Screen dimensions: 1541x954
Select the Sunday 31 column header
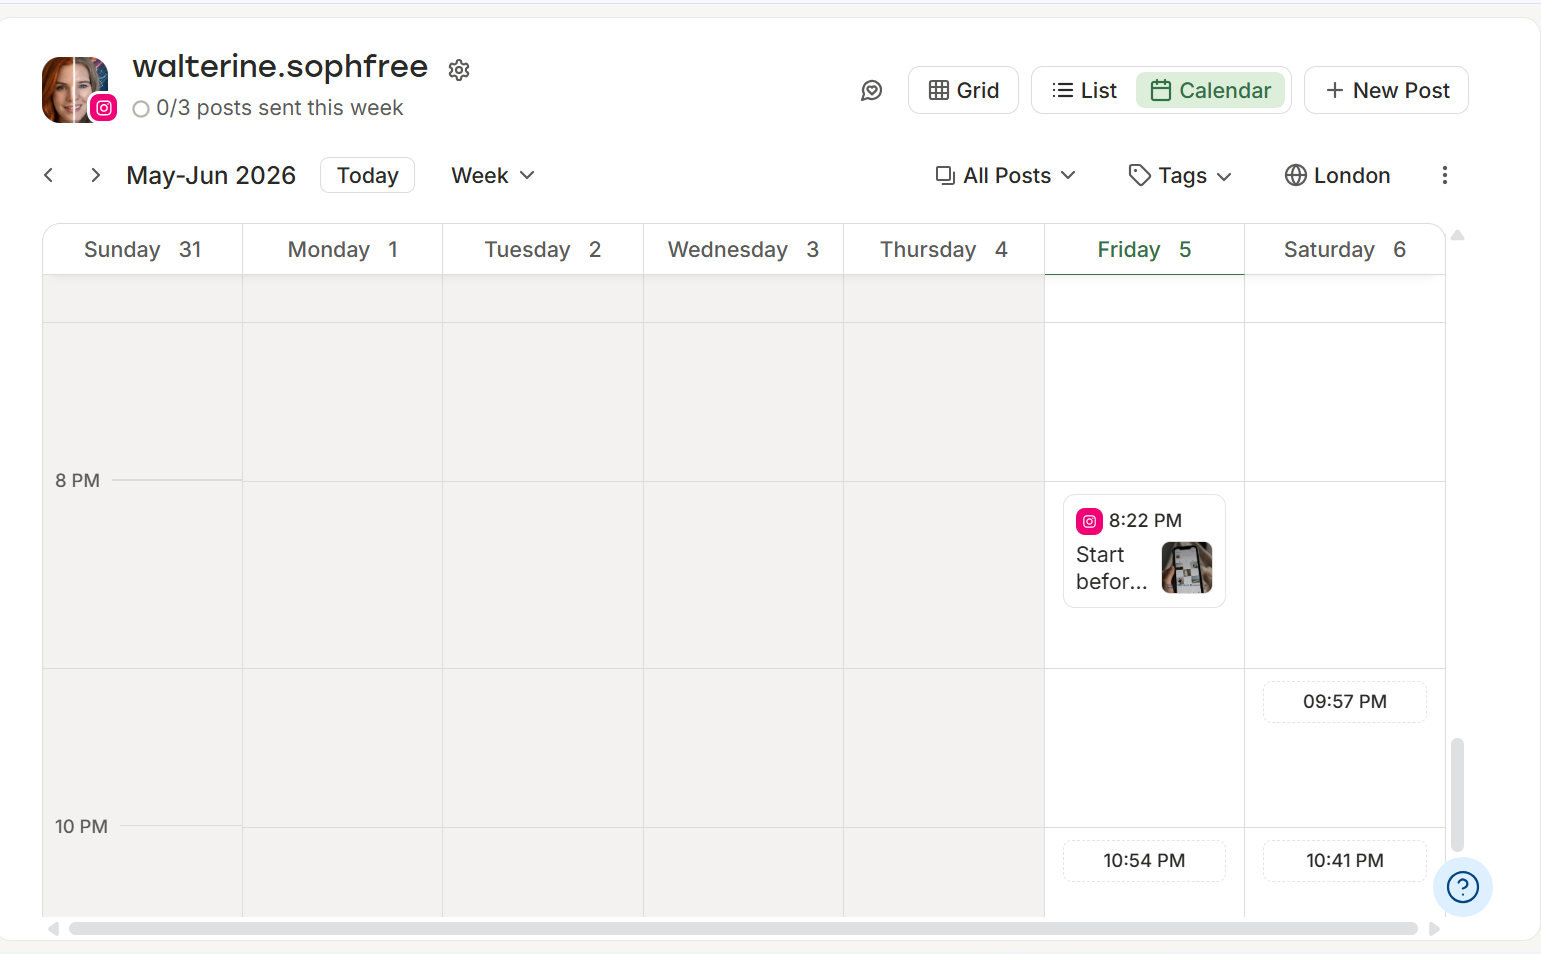click(143, 249)
